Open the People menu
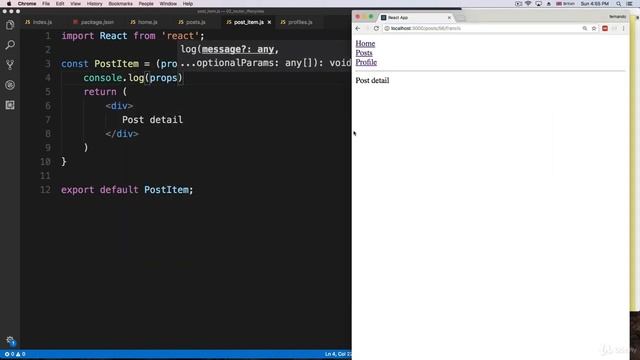The width and height of the screenshot is (640, 360). (x=146, y=4)
